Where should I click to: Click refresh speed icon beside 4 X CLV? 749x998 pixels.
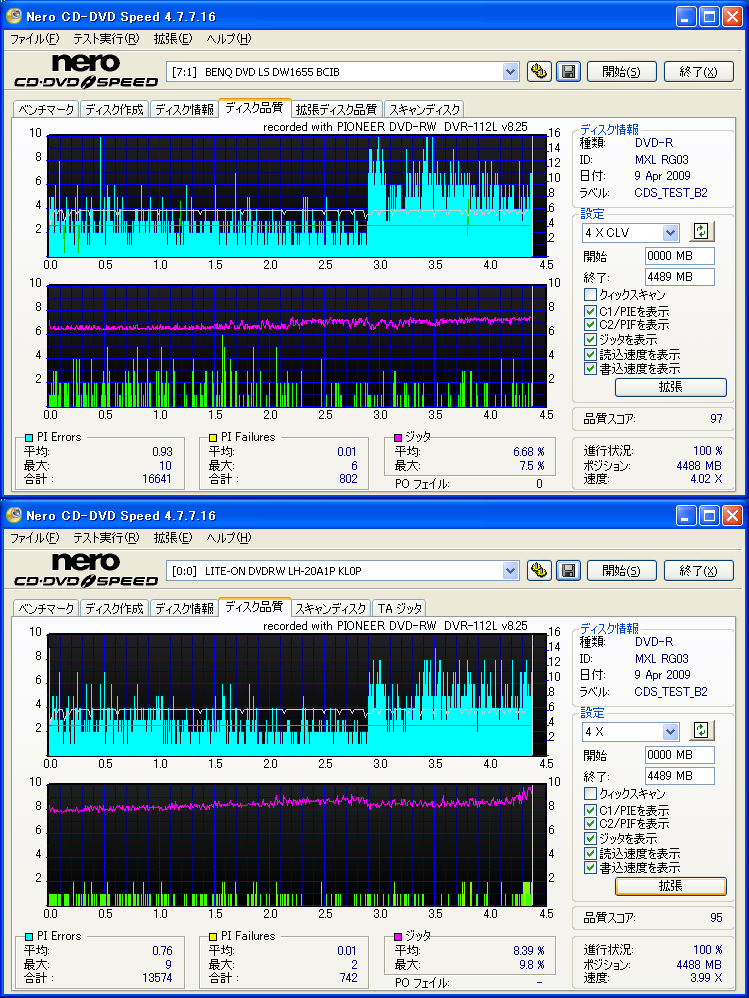tap(701, 232)
